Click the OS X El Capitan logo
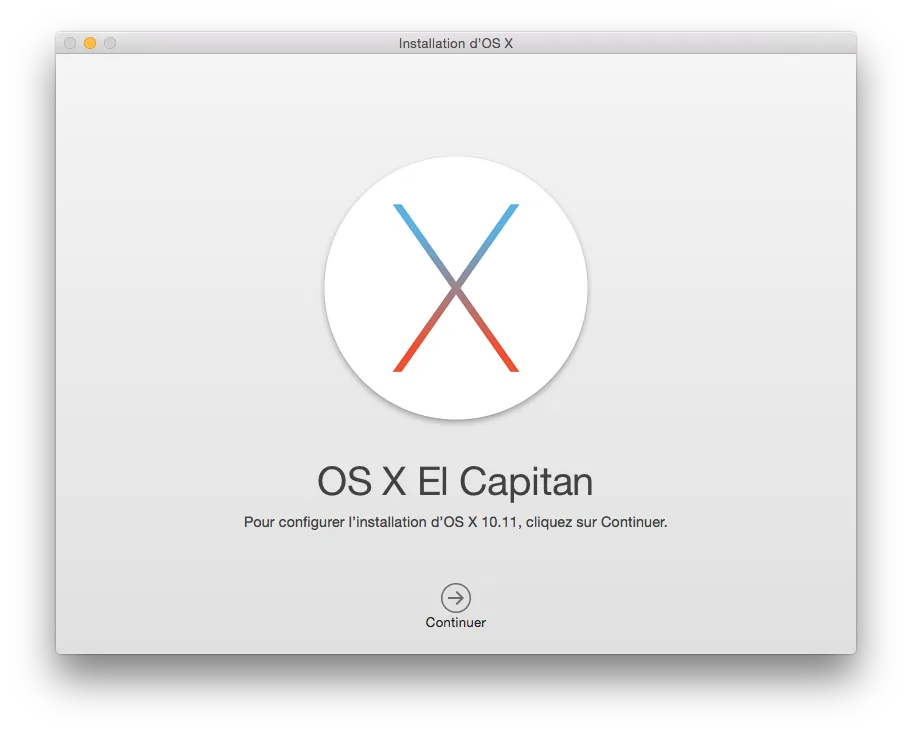 (x=456, y=288)
